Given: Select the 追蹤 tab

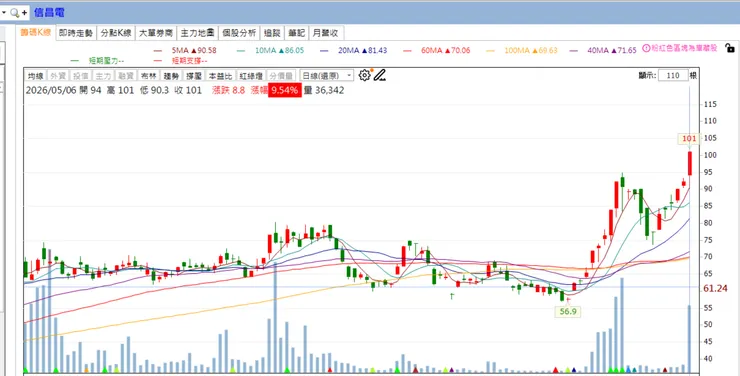Looking at the screenshot, I should (x=272, y=33).
